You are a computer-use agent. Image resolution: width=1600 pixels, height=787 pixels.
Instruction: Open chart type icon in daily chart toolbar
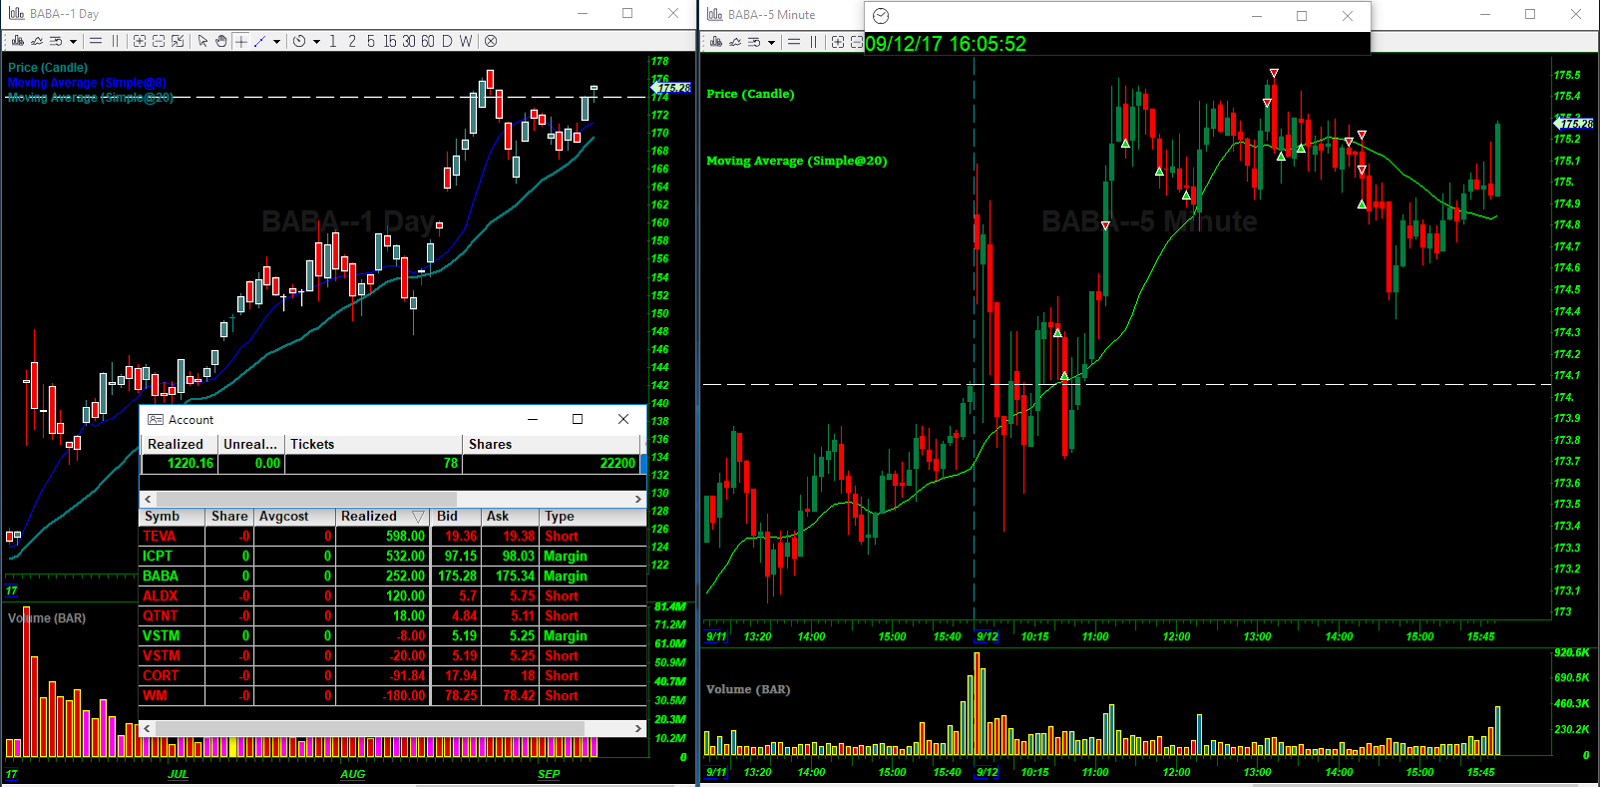click(x=18, y=41)
